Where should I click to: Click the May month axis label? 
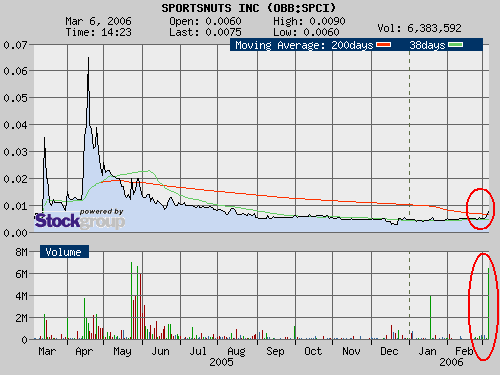point(122,352)
